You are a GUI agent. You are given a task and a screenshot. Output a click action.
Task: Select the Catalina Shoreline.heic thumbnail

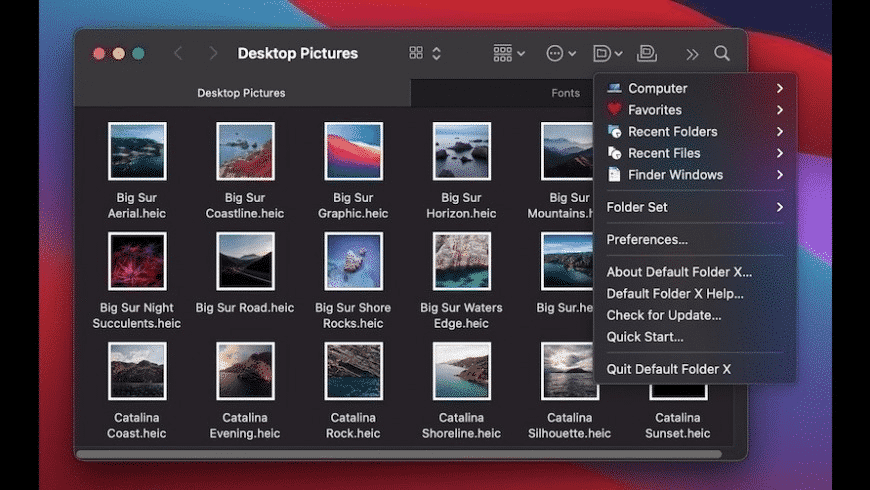(462, 371)
